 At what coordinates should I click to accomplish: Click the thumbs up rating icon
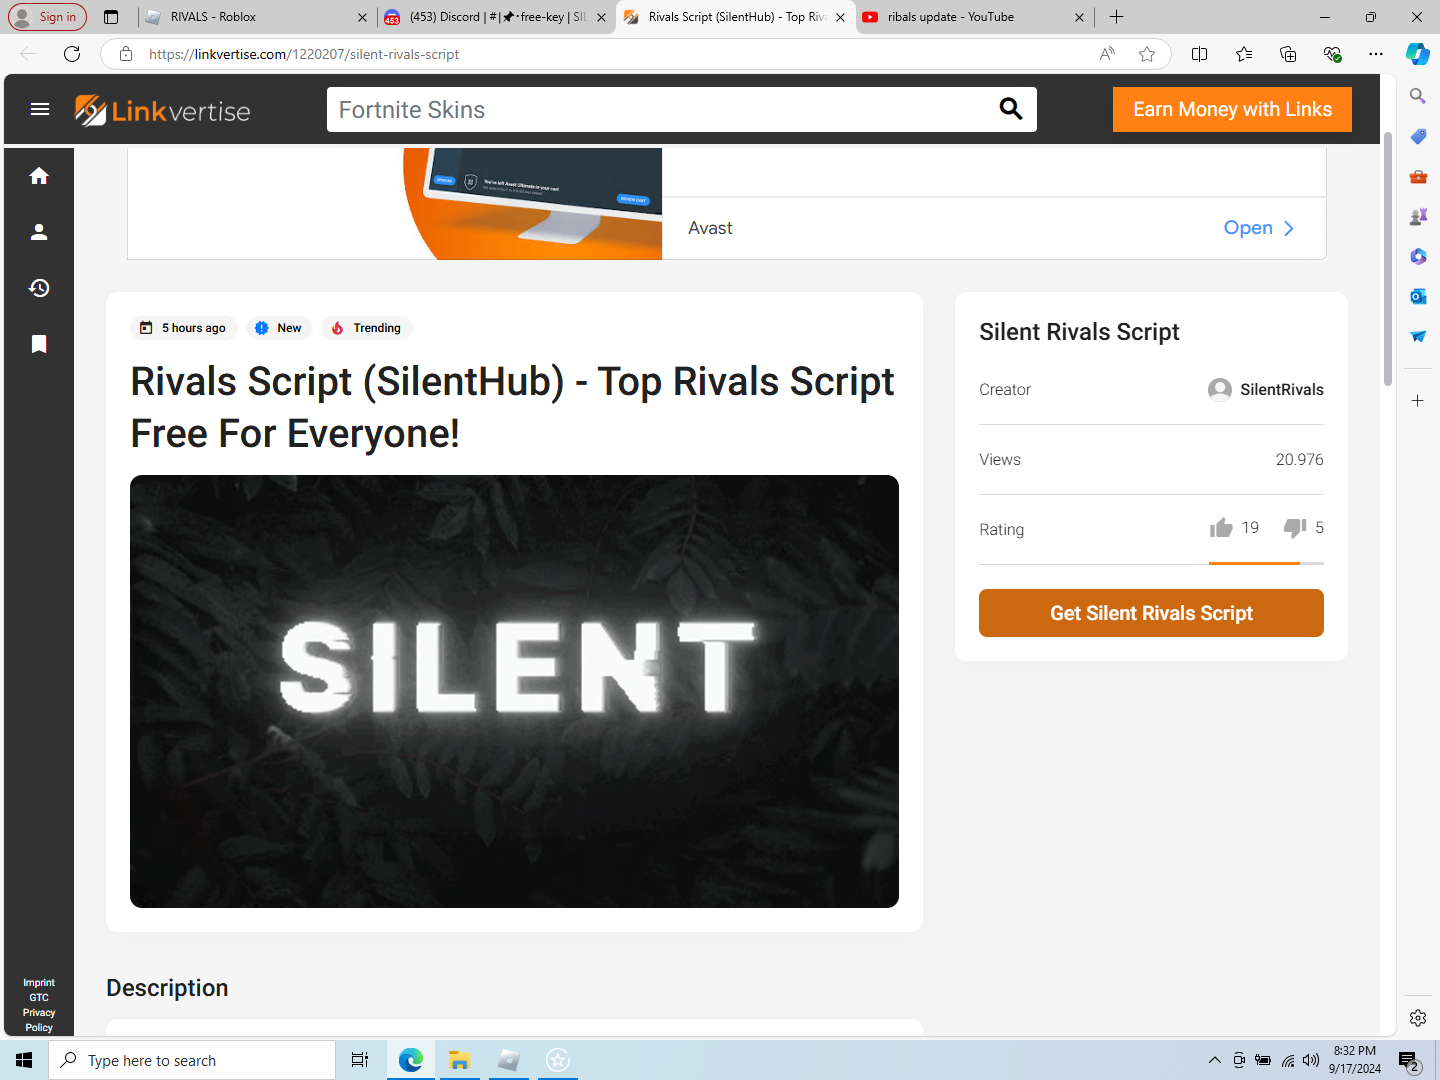(1221, 528)
